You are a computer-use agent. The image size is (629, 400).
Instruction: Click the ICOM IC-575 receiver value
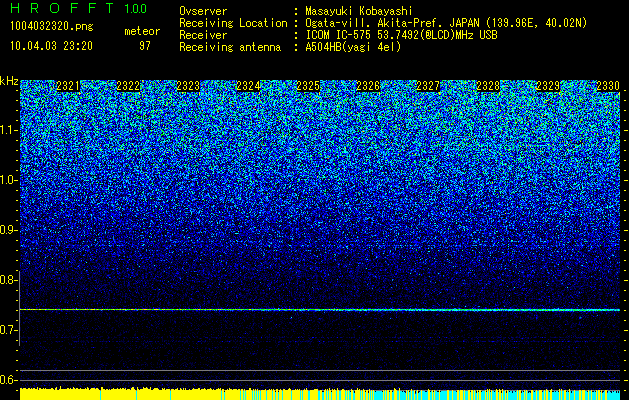click(401, 35)
